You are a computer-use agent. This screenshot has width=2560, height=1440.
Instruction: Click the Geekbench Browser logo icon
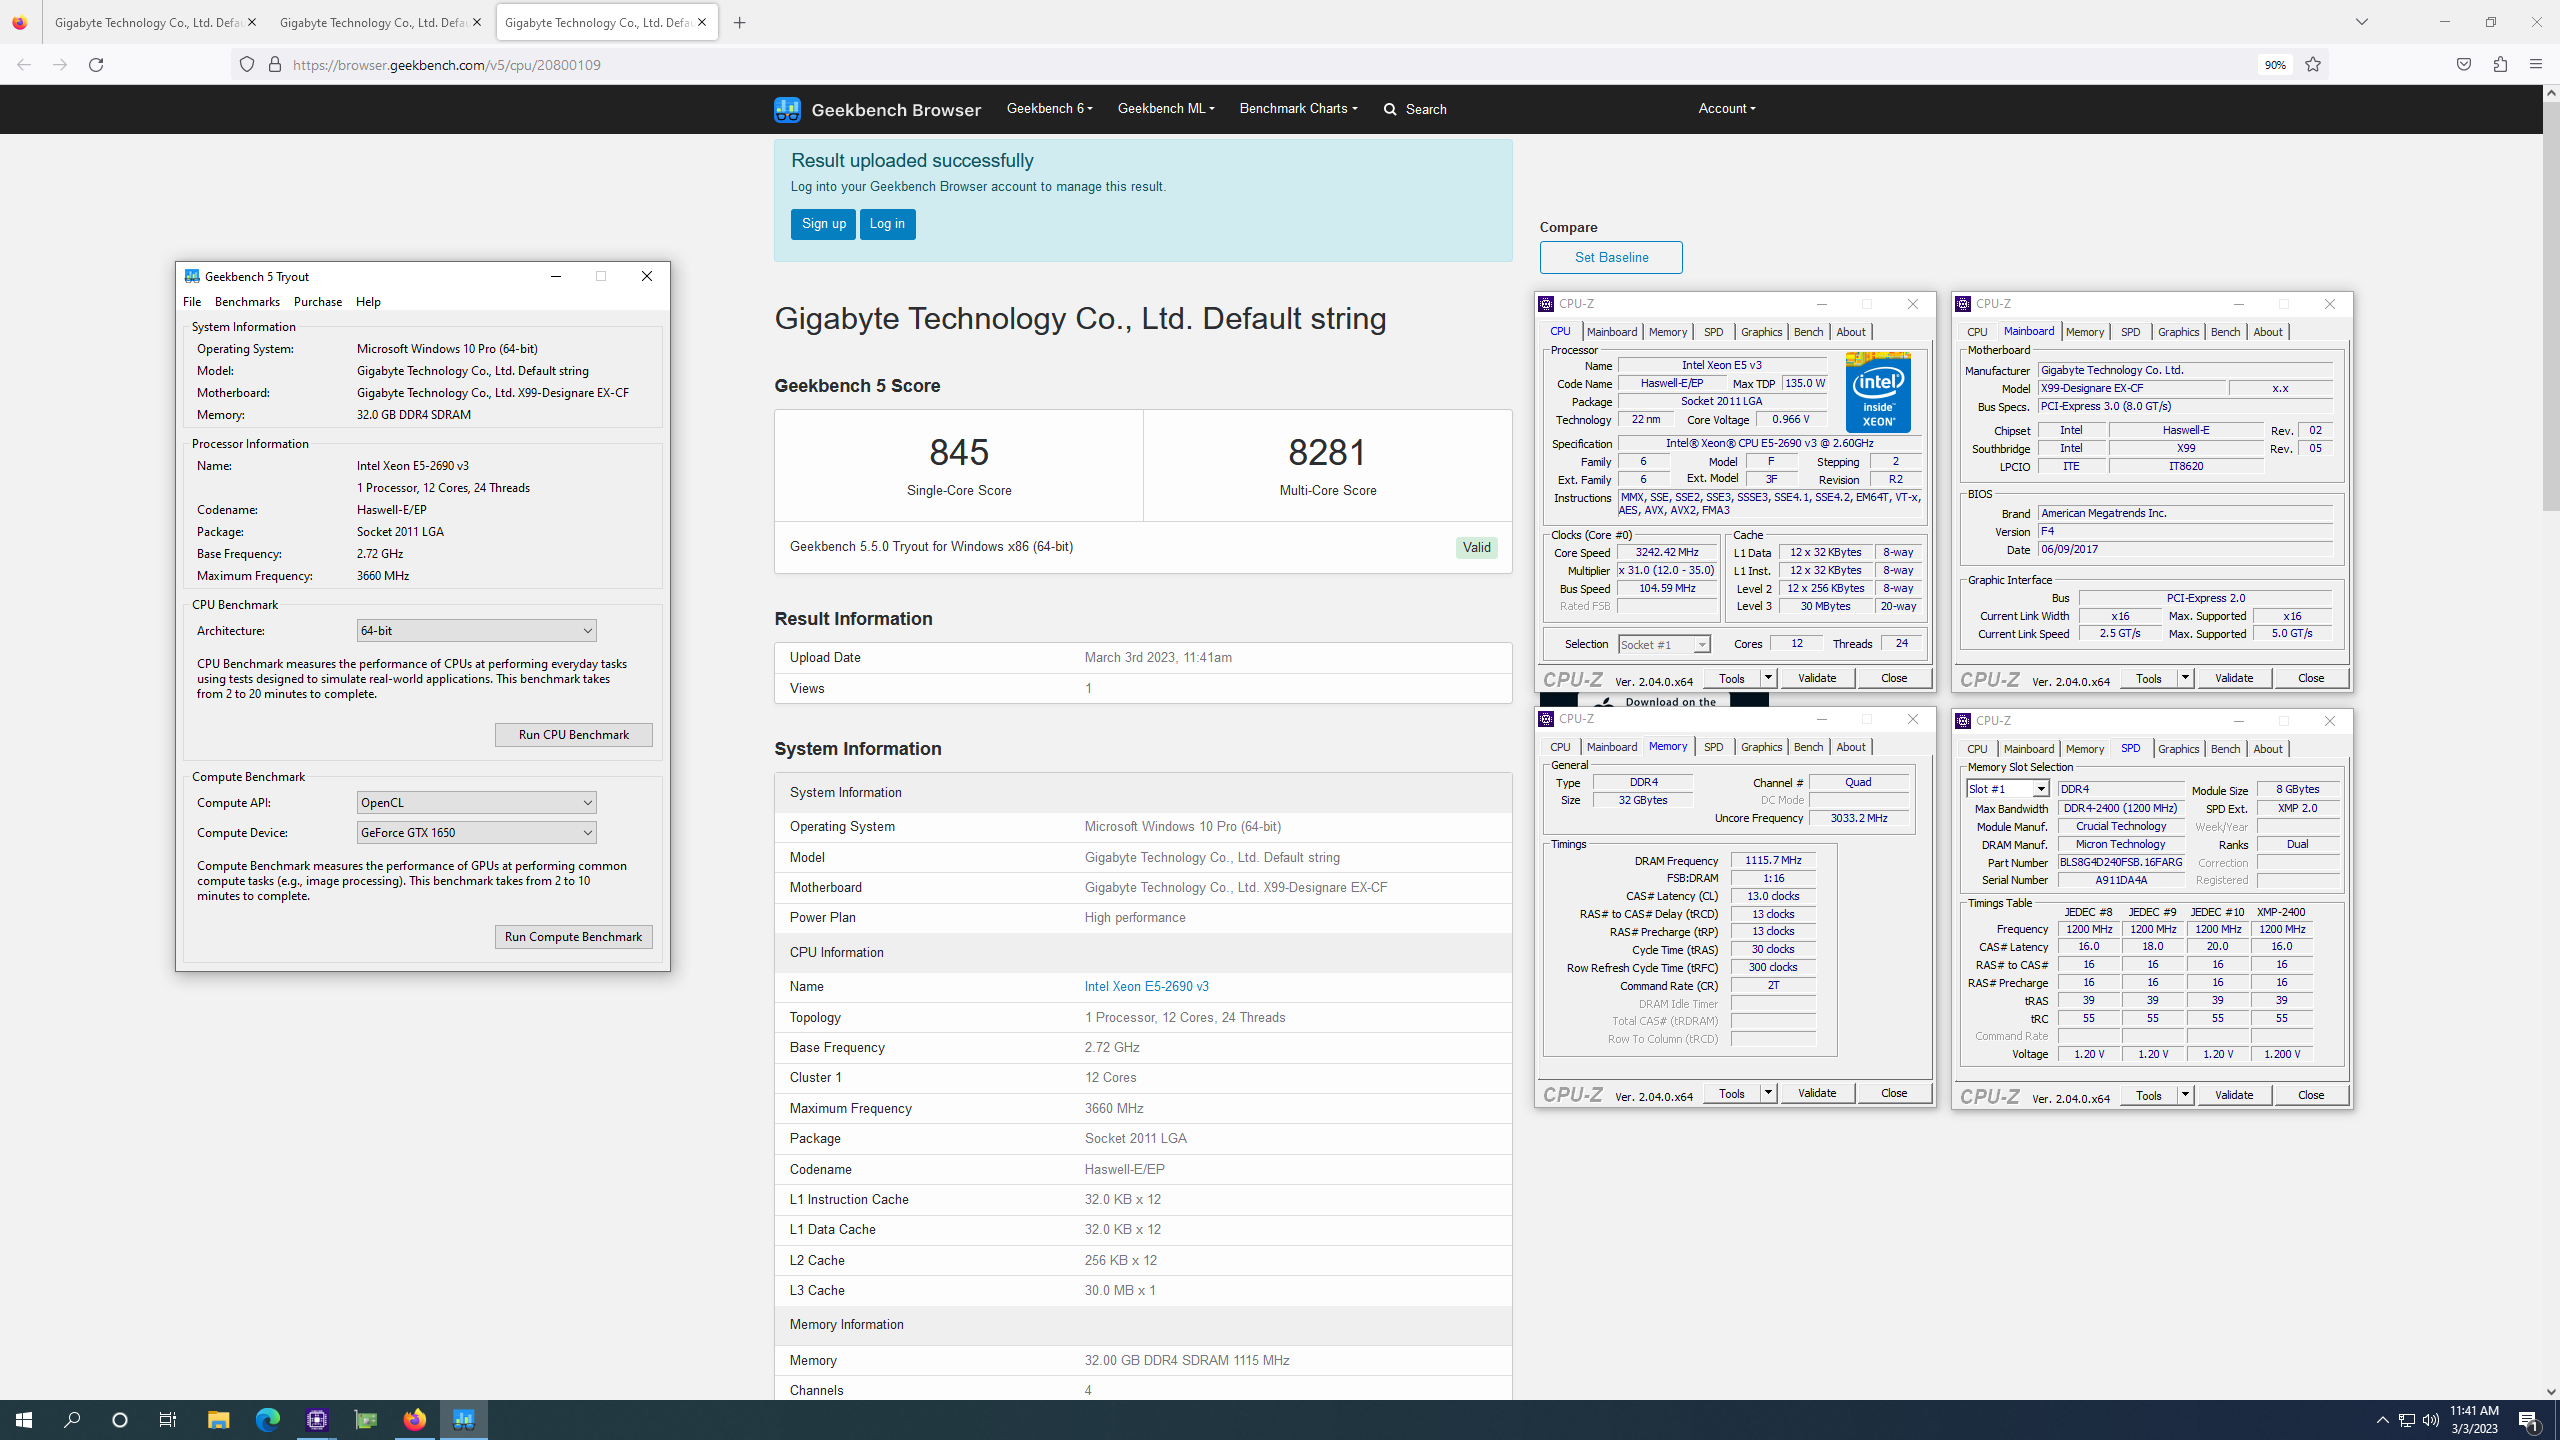[x=787, y=109]
